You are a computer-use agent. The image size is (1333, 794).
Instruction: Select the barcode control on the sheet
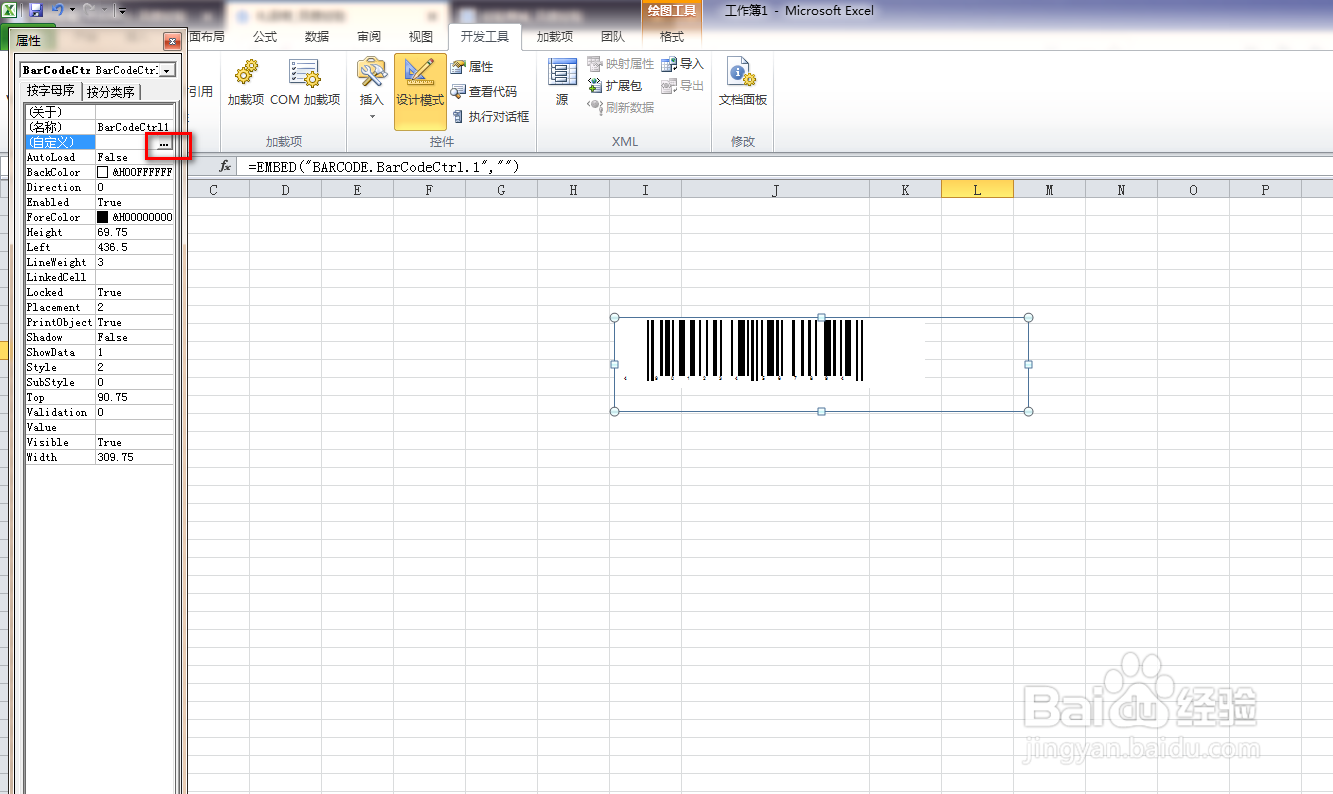[821, 364]
